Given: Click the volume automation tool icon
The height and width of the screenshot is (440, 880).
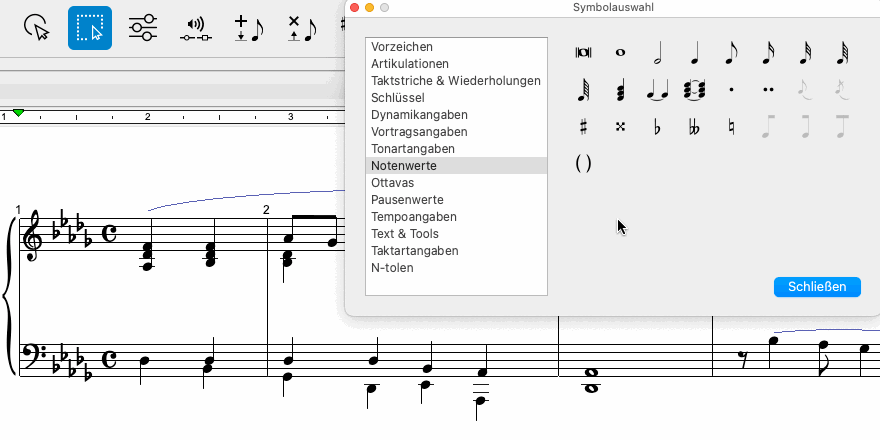Looking at the screenshot, I should click(196, 28).
